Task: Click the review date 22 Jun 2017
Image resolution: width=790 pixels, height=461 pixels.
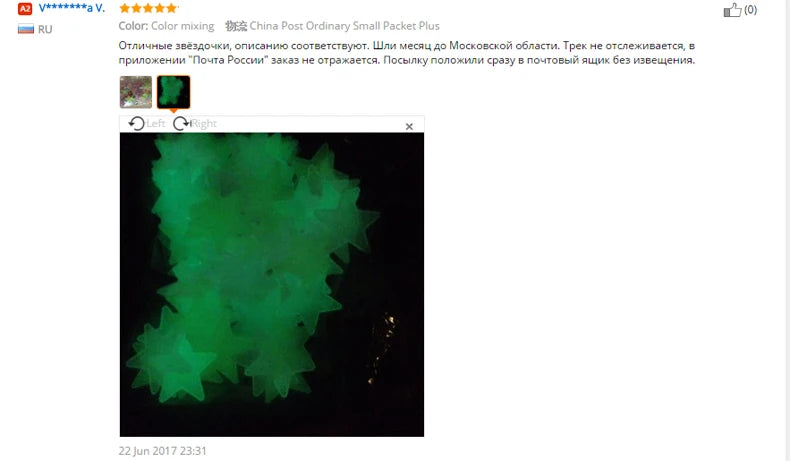Action: (162, 451)
